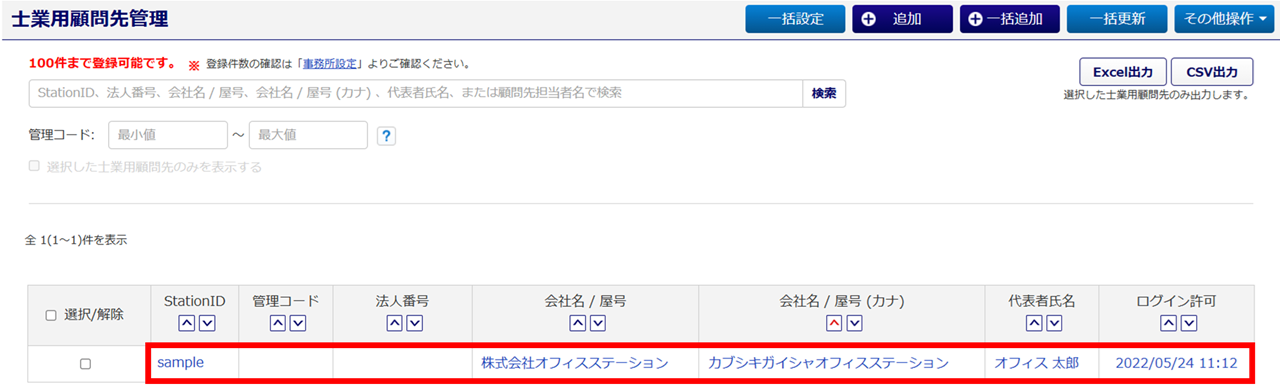Check the sample row checkbox
1280x391 pixels.
(x=85, y=364)
